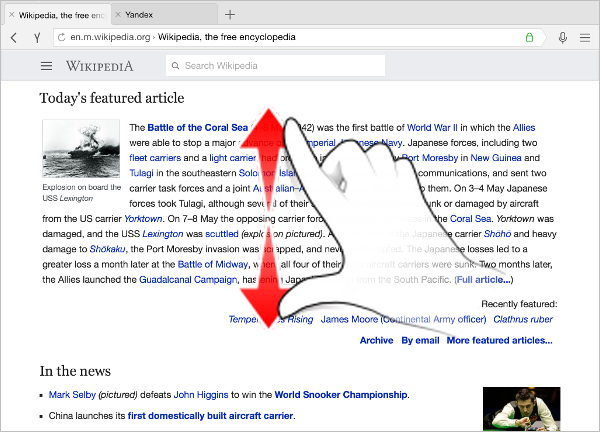The image size is (600, 432).
Task: Click the Wikipedia logo wordmark
Action: pos(99,66)
